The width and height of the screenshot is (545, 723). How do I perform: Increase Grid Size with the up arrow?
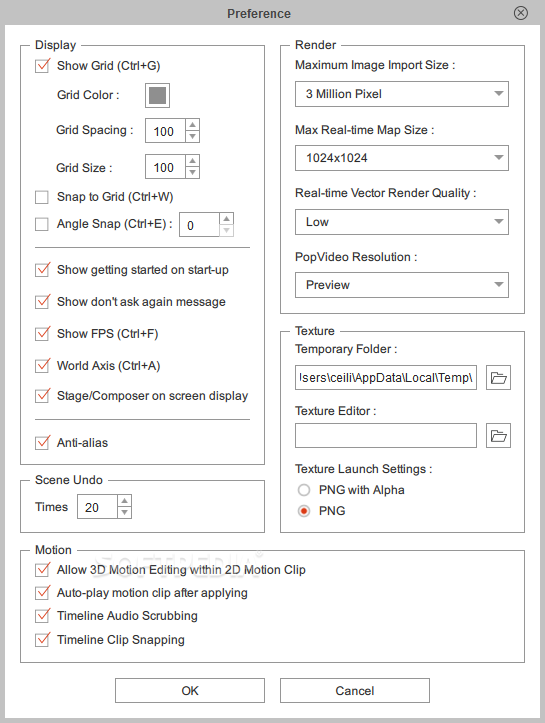[x=193, y=161]
